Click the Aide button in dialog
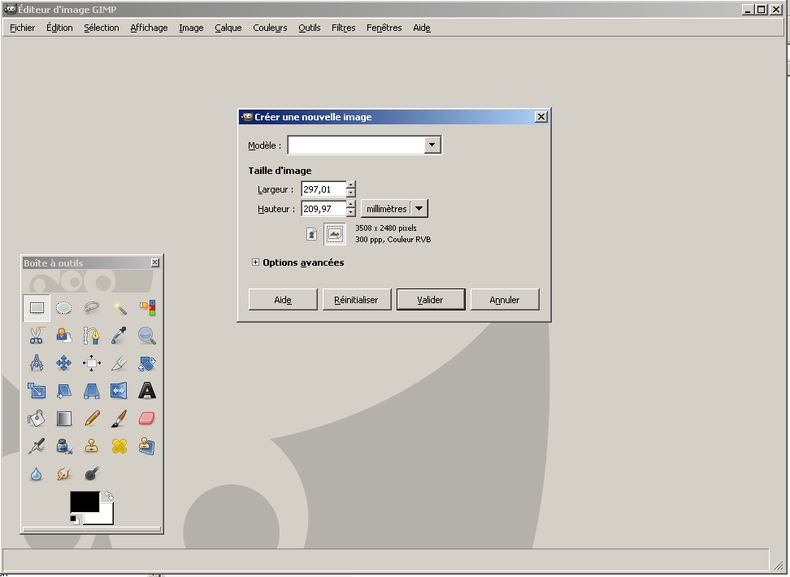The image size is (790, 577). (x=283, y=299)
